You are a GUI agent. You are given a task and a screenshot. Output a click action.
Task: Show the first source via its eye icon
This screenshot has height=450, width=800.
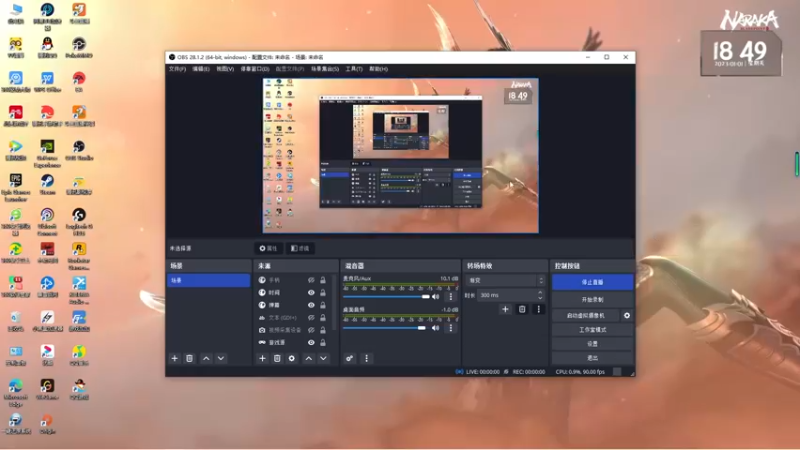pos(311,280)
